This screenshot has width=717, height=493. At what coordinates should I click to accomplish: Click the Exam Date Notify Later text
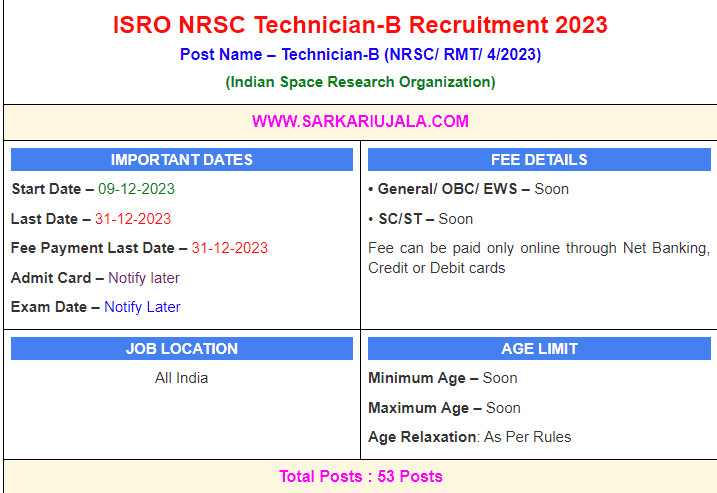(x=142, y=307)
